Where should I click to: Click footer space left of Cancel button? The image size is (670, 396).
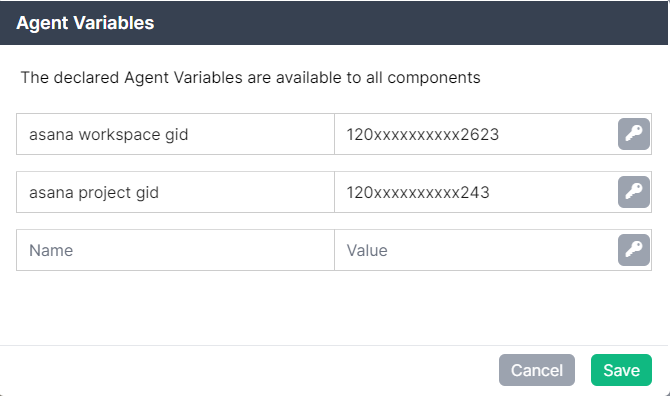pos(248,370)
